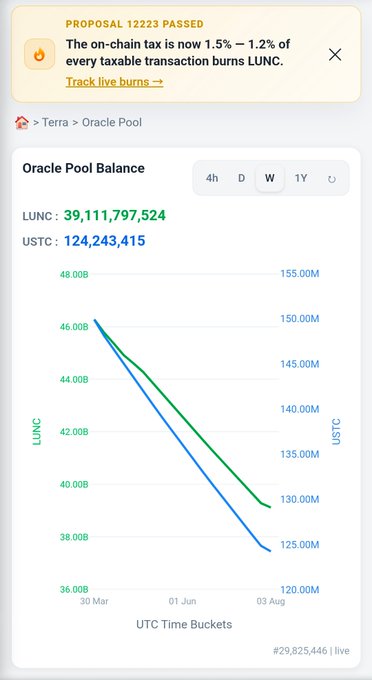The width and height of the screenshot is (372, 680).
Task: Click the 120.00M axis label
Action: [x=300, y=590]
